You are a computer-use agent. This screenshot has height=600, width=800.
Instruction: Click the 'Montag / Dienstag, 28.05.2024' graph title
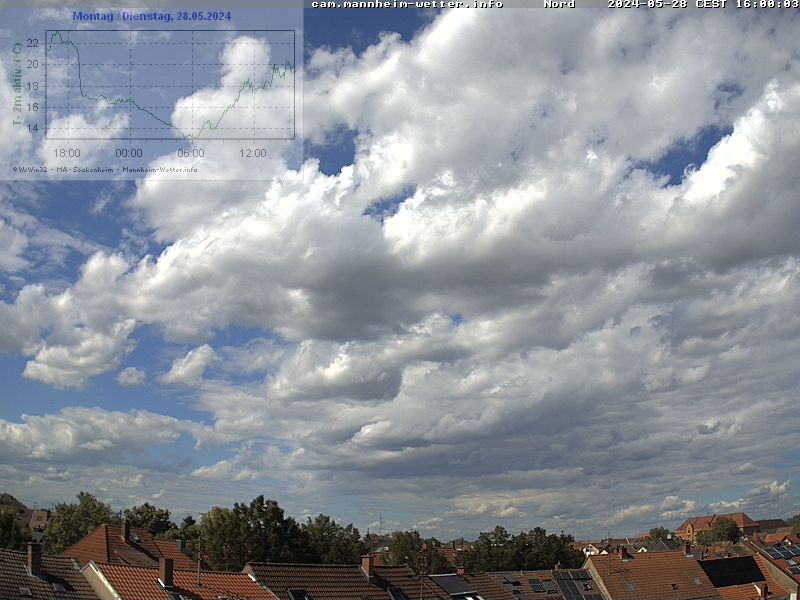pos(151,16)
